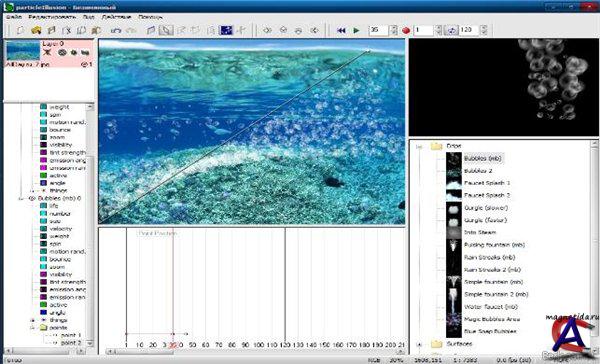Select point 1 in the tree
This screenshot has height=364, width=600.
click(x=71, y=335)
